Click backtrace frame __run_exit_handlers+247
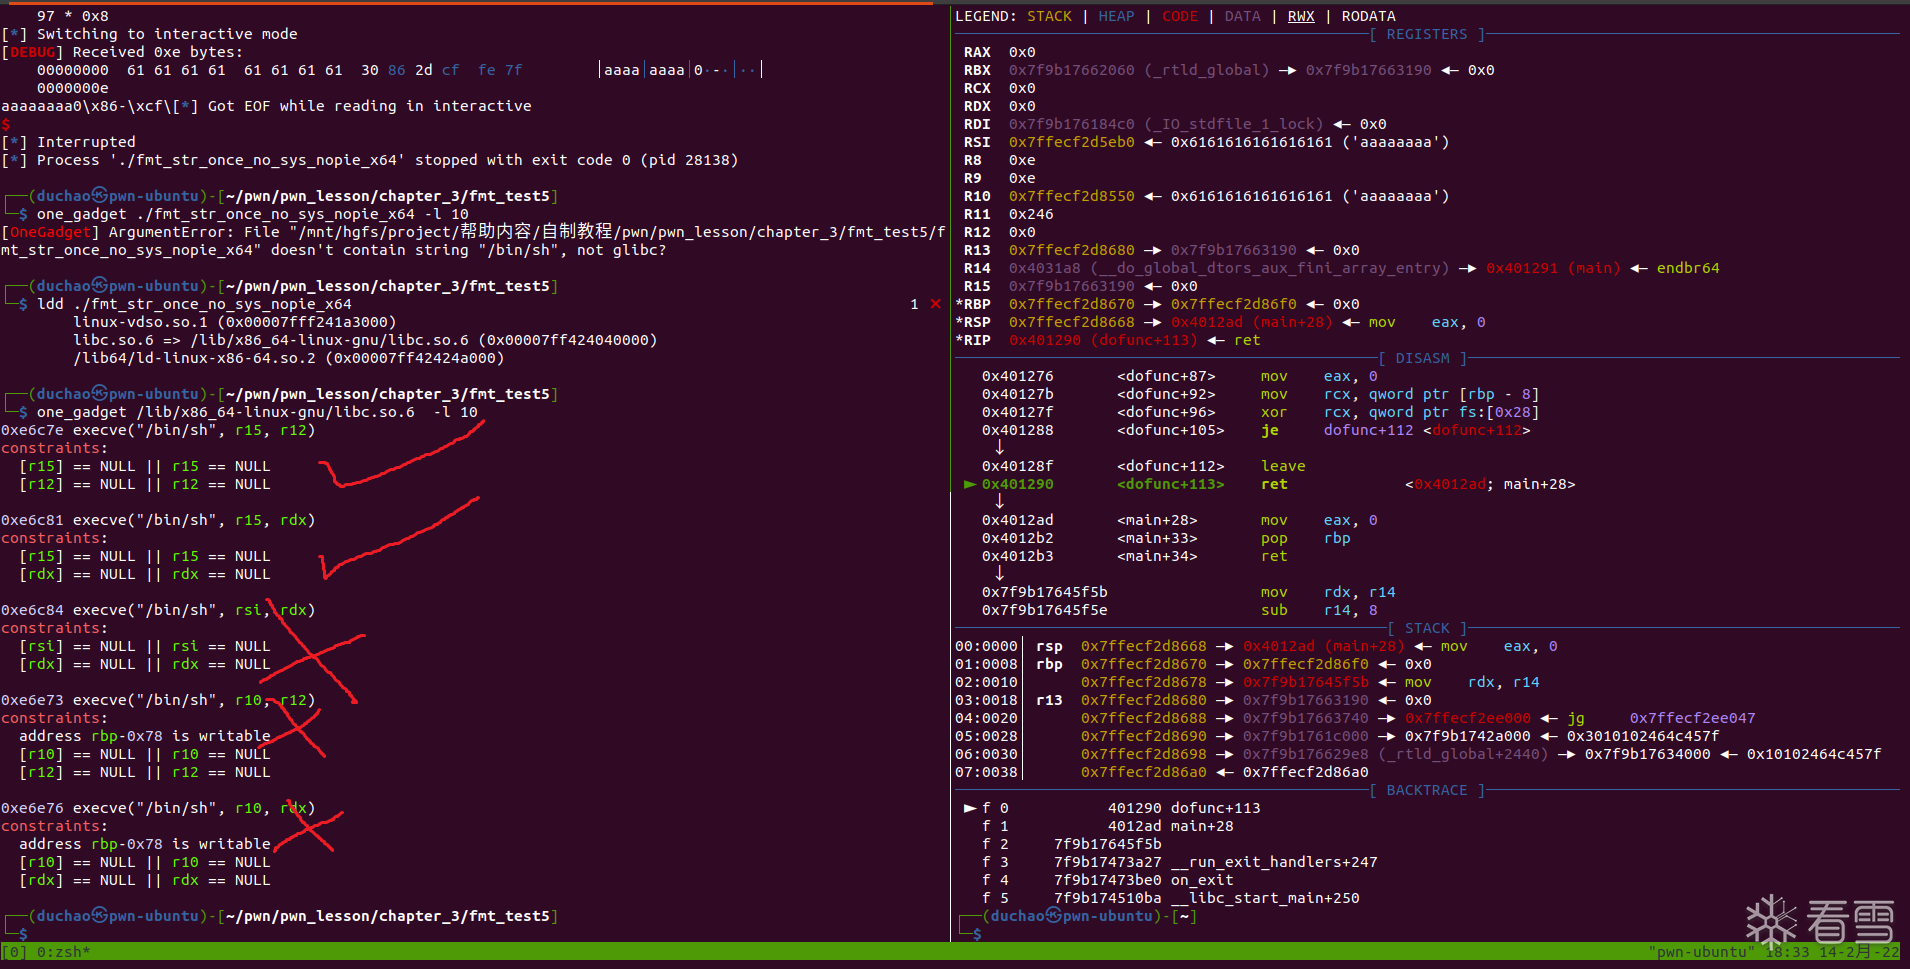Image resolution: width=1910 pixels, height=969 pixels. tap(1180, 862)
